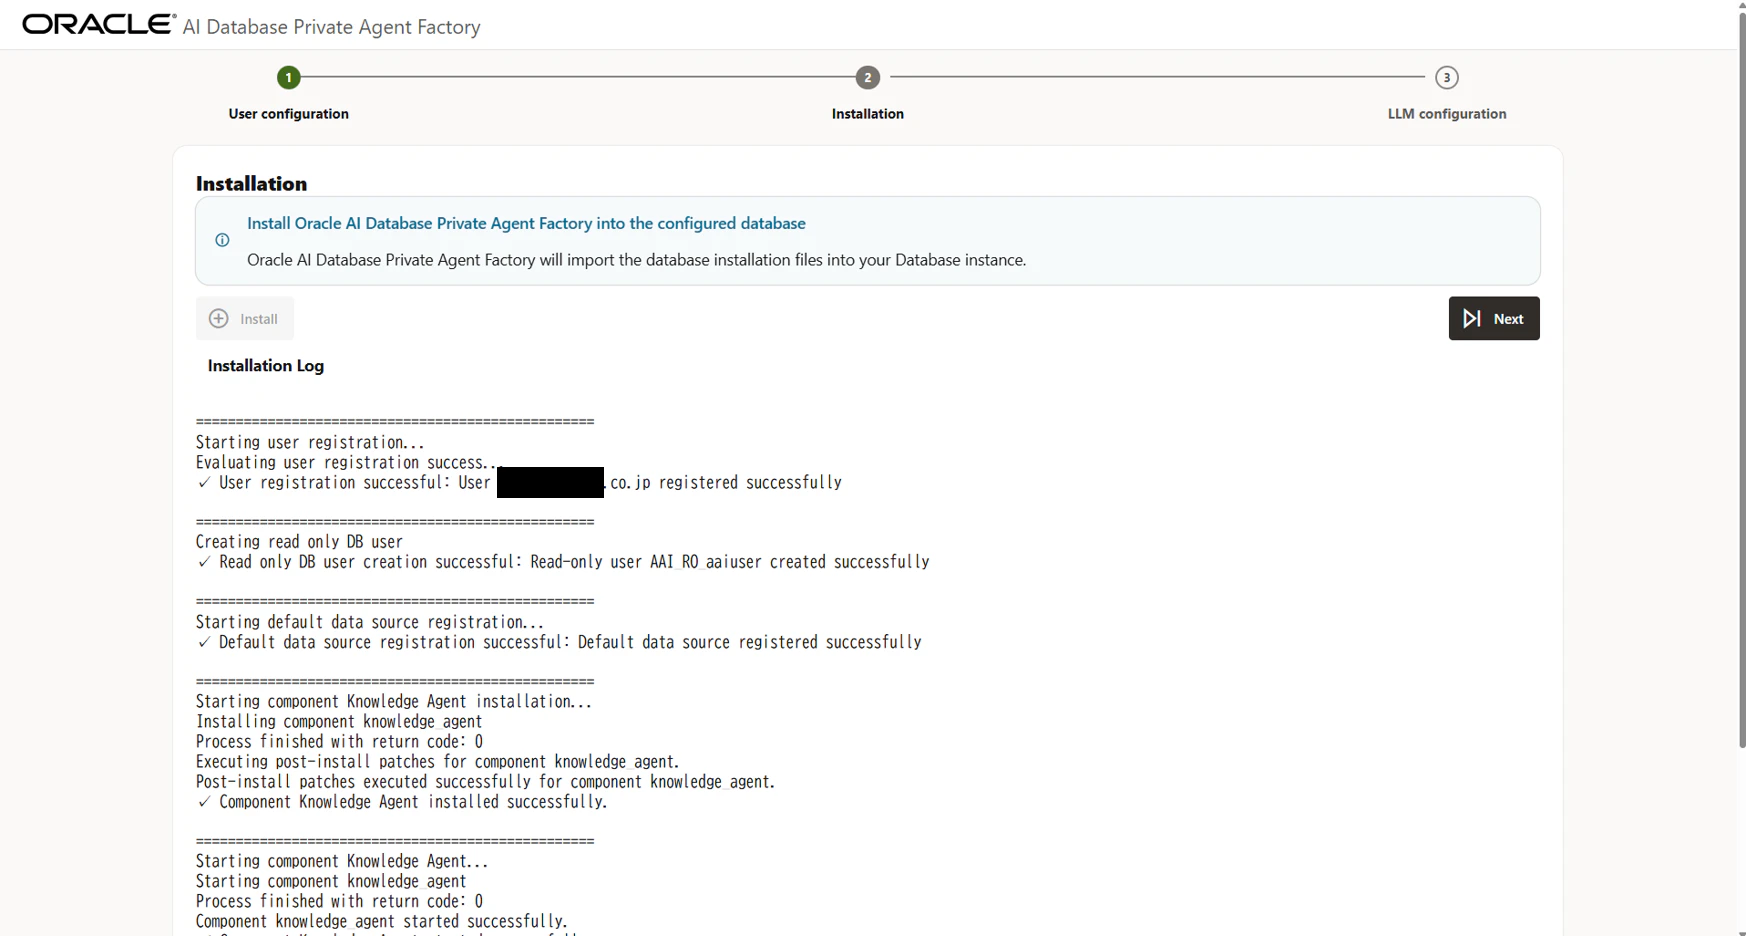Select the step 3 circle in the stepper
The width and height of the screenshot is (1746, 936).
[1447, 77]
